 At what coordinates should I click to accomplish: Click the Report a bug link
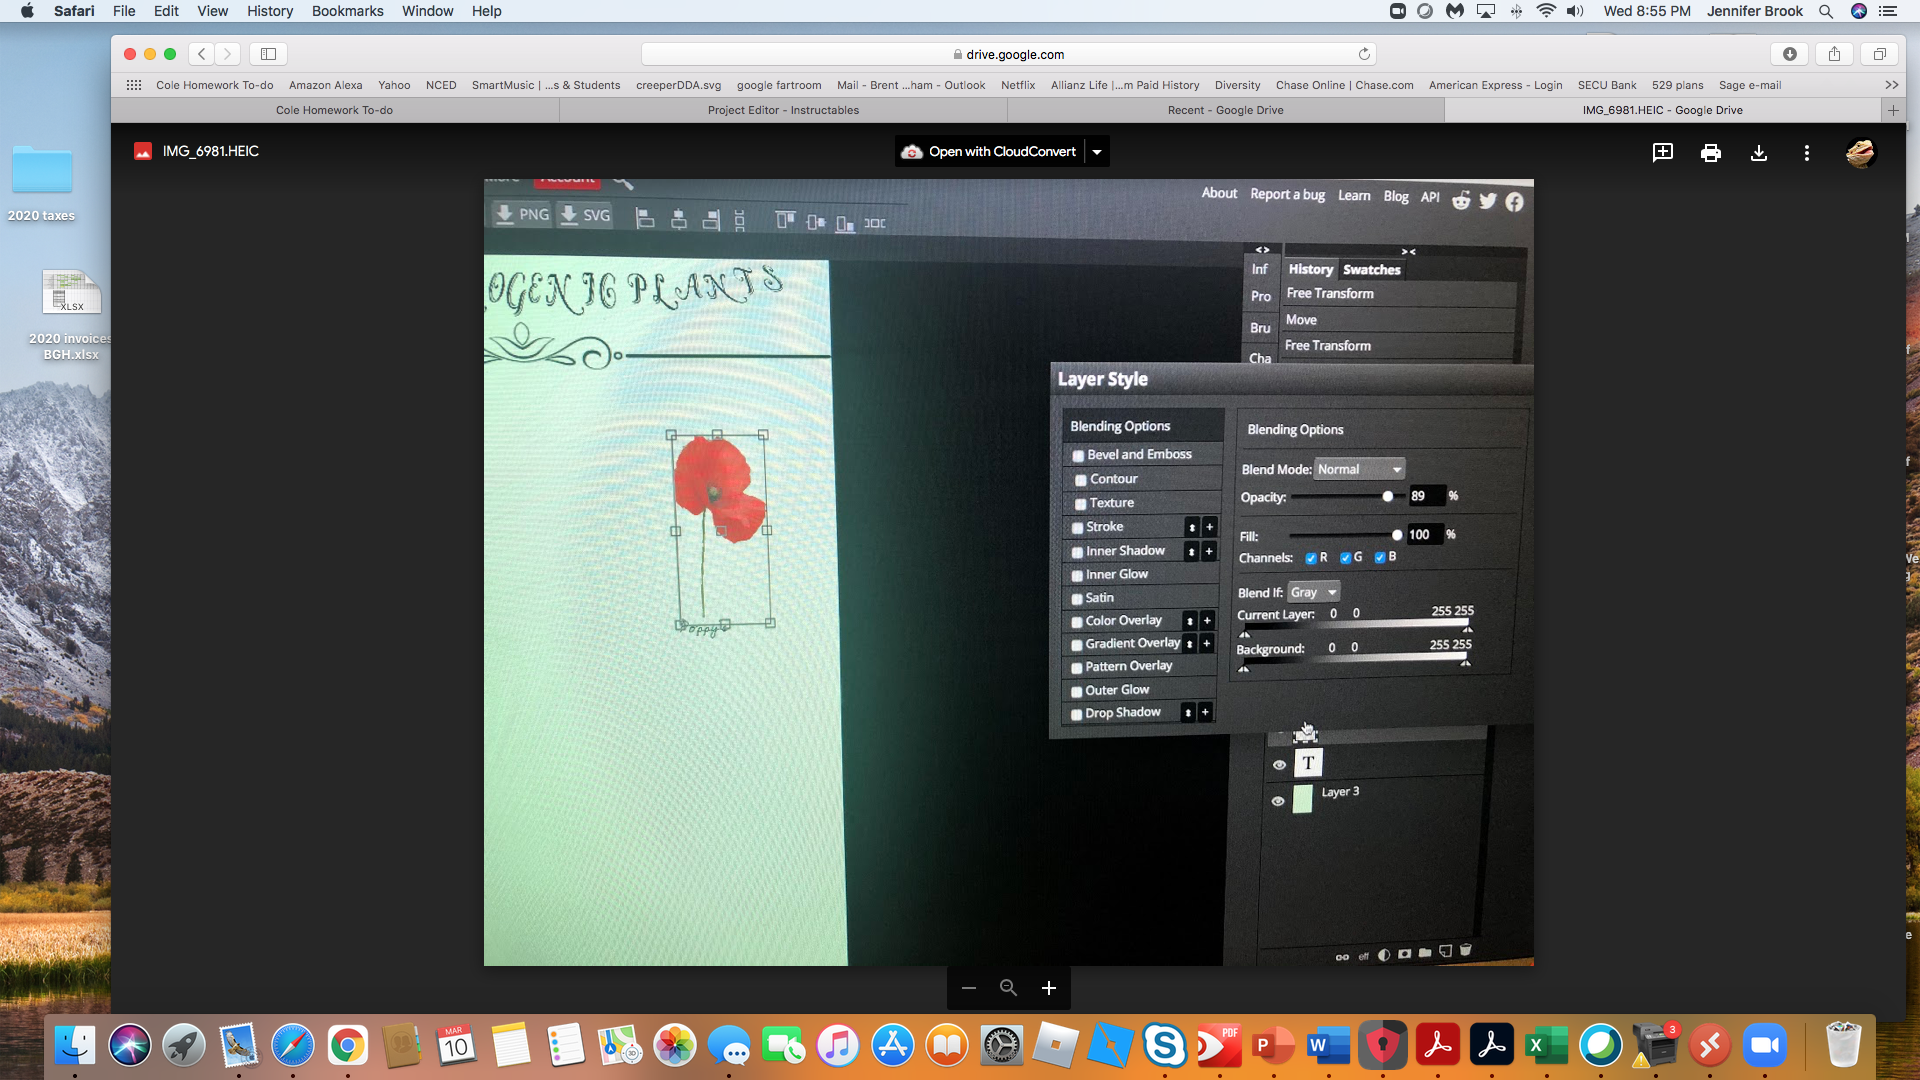(x=1286, y=194)
